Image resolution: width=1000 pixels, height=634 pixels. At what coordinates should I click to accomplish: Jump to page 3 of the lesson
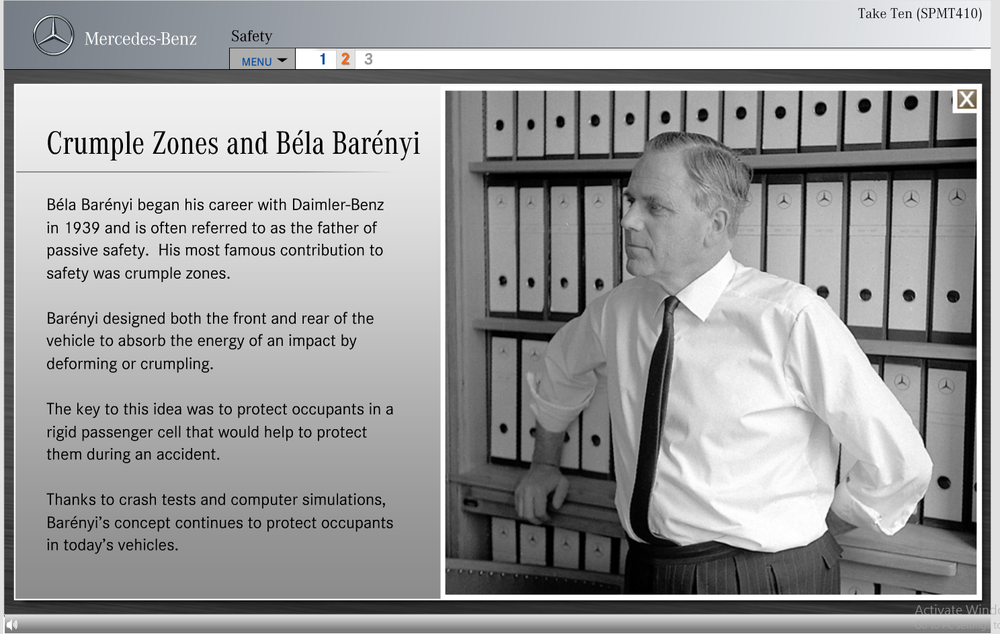point(368,59)
